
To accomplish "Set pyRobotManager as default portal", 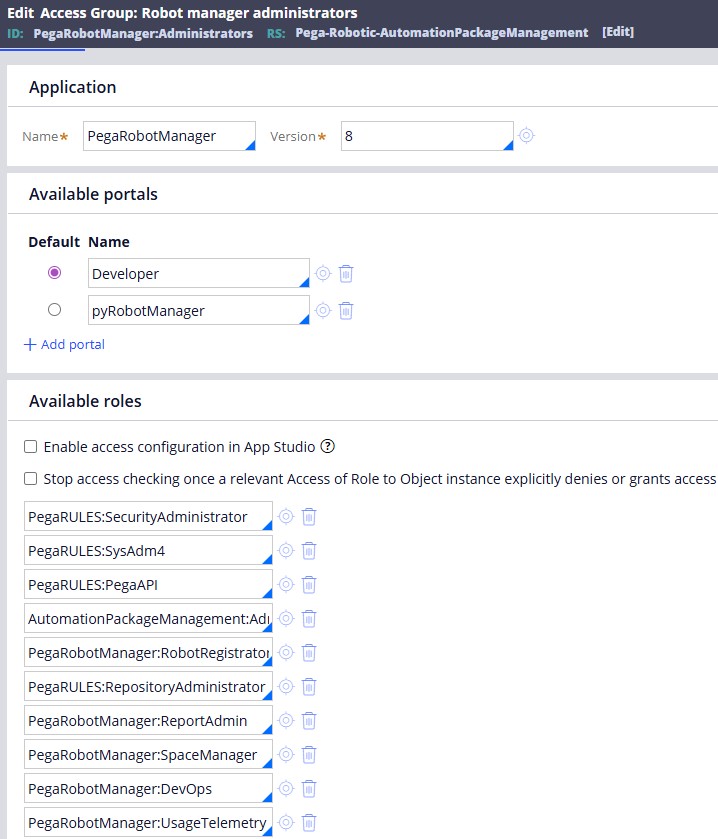I will pos(54,310).
